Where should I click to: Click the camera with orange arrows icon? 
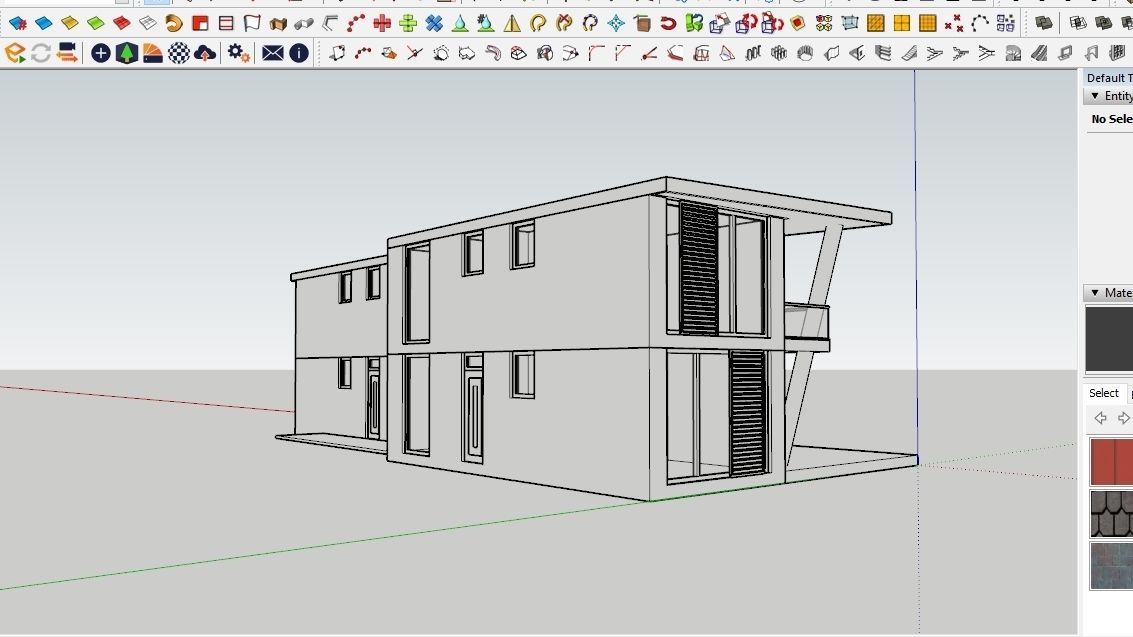67,53
